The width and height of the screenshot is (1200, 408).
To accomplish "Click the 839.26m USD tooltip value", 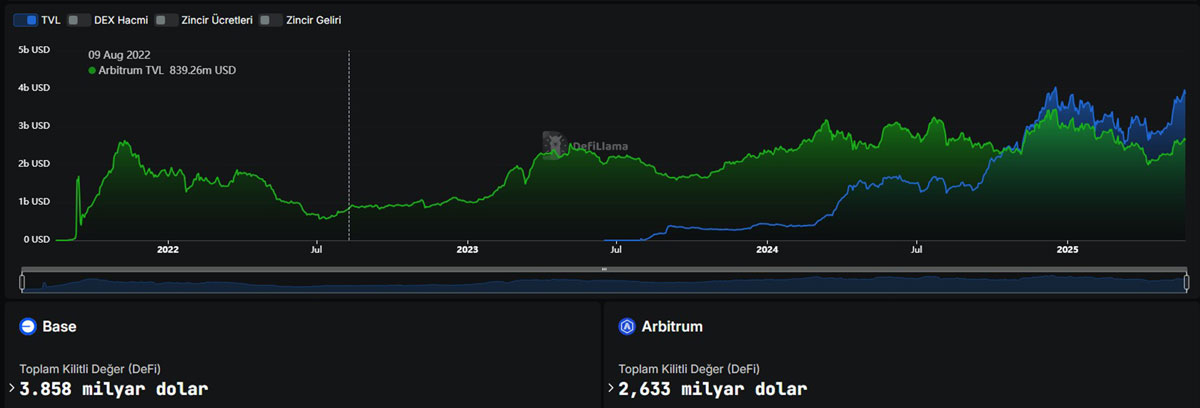I will tap(203, 71).
